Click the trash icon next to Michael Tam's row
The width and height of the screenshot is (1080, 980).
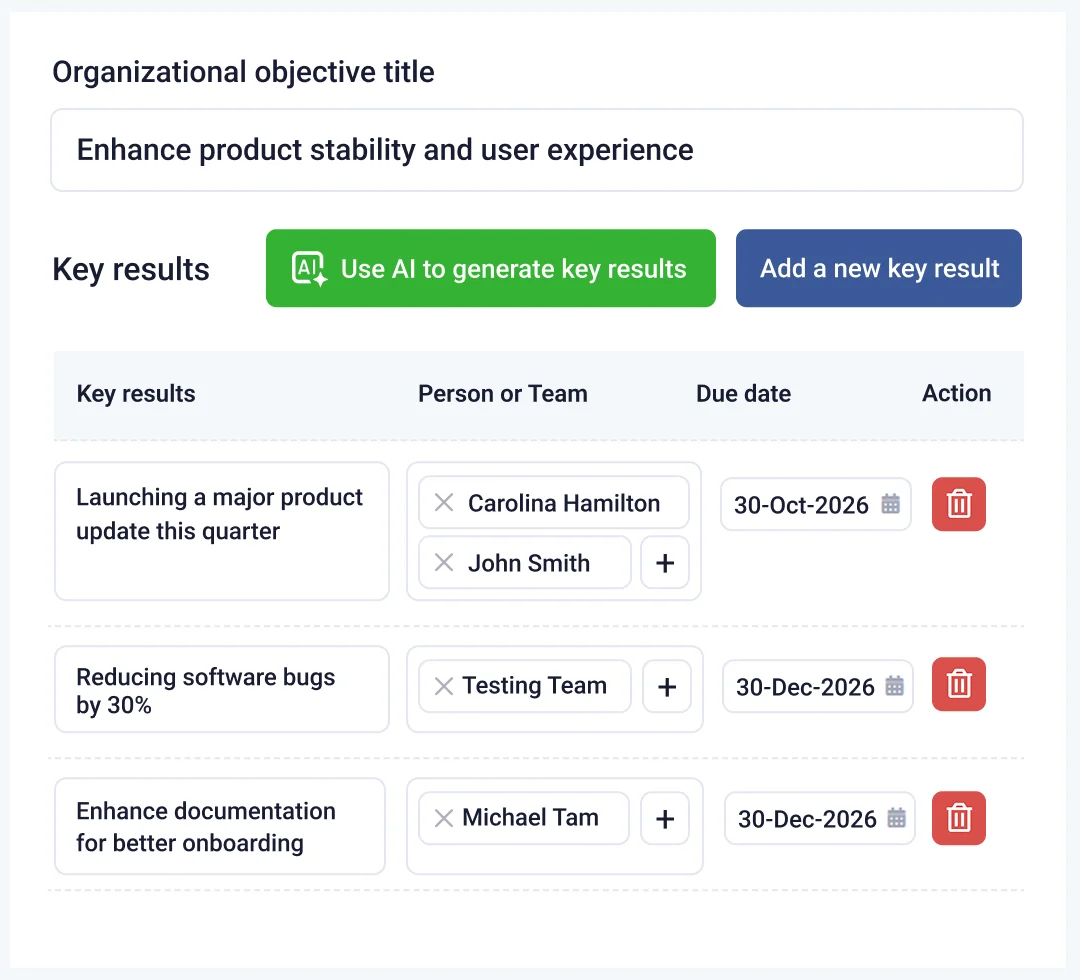point(958,818)
